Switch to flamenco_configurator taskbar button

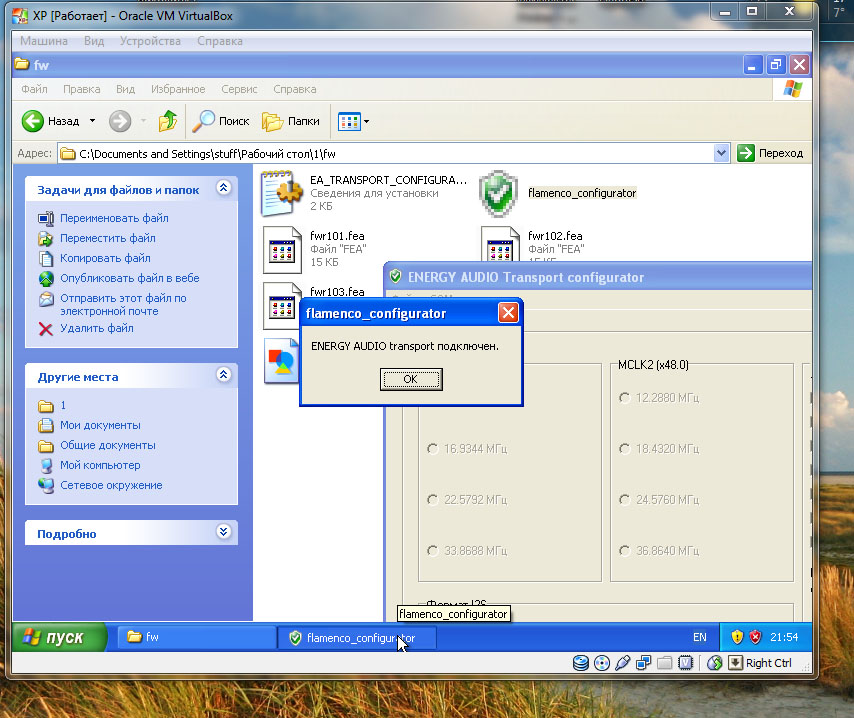357,638
